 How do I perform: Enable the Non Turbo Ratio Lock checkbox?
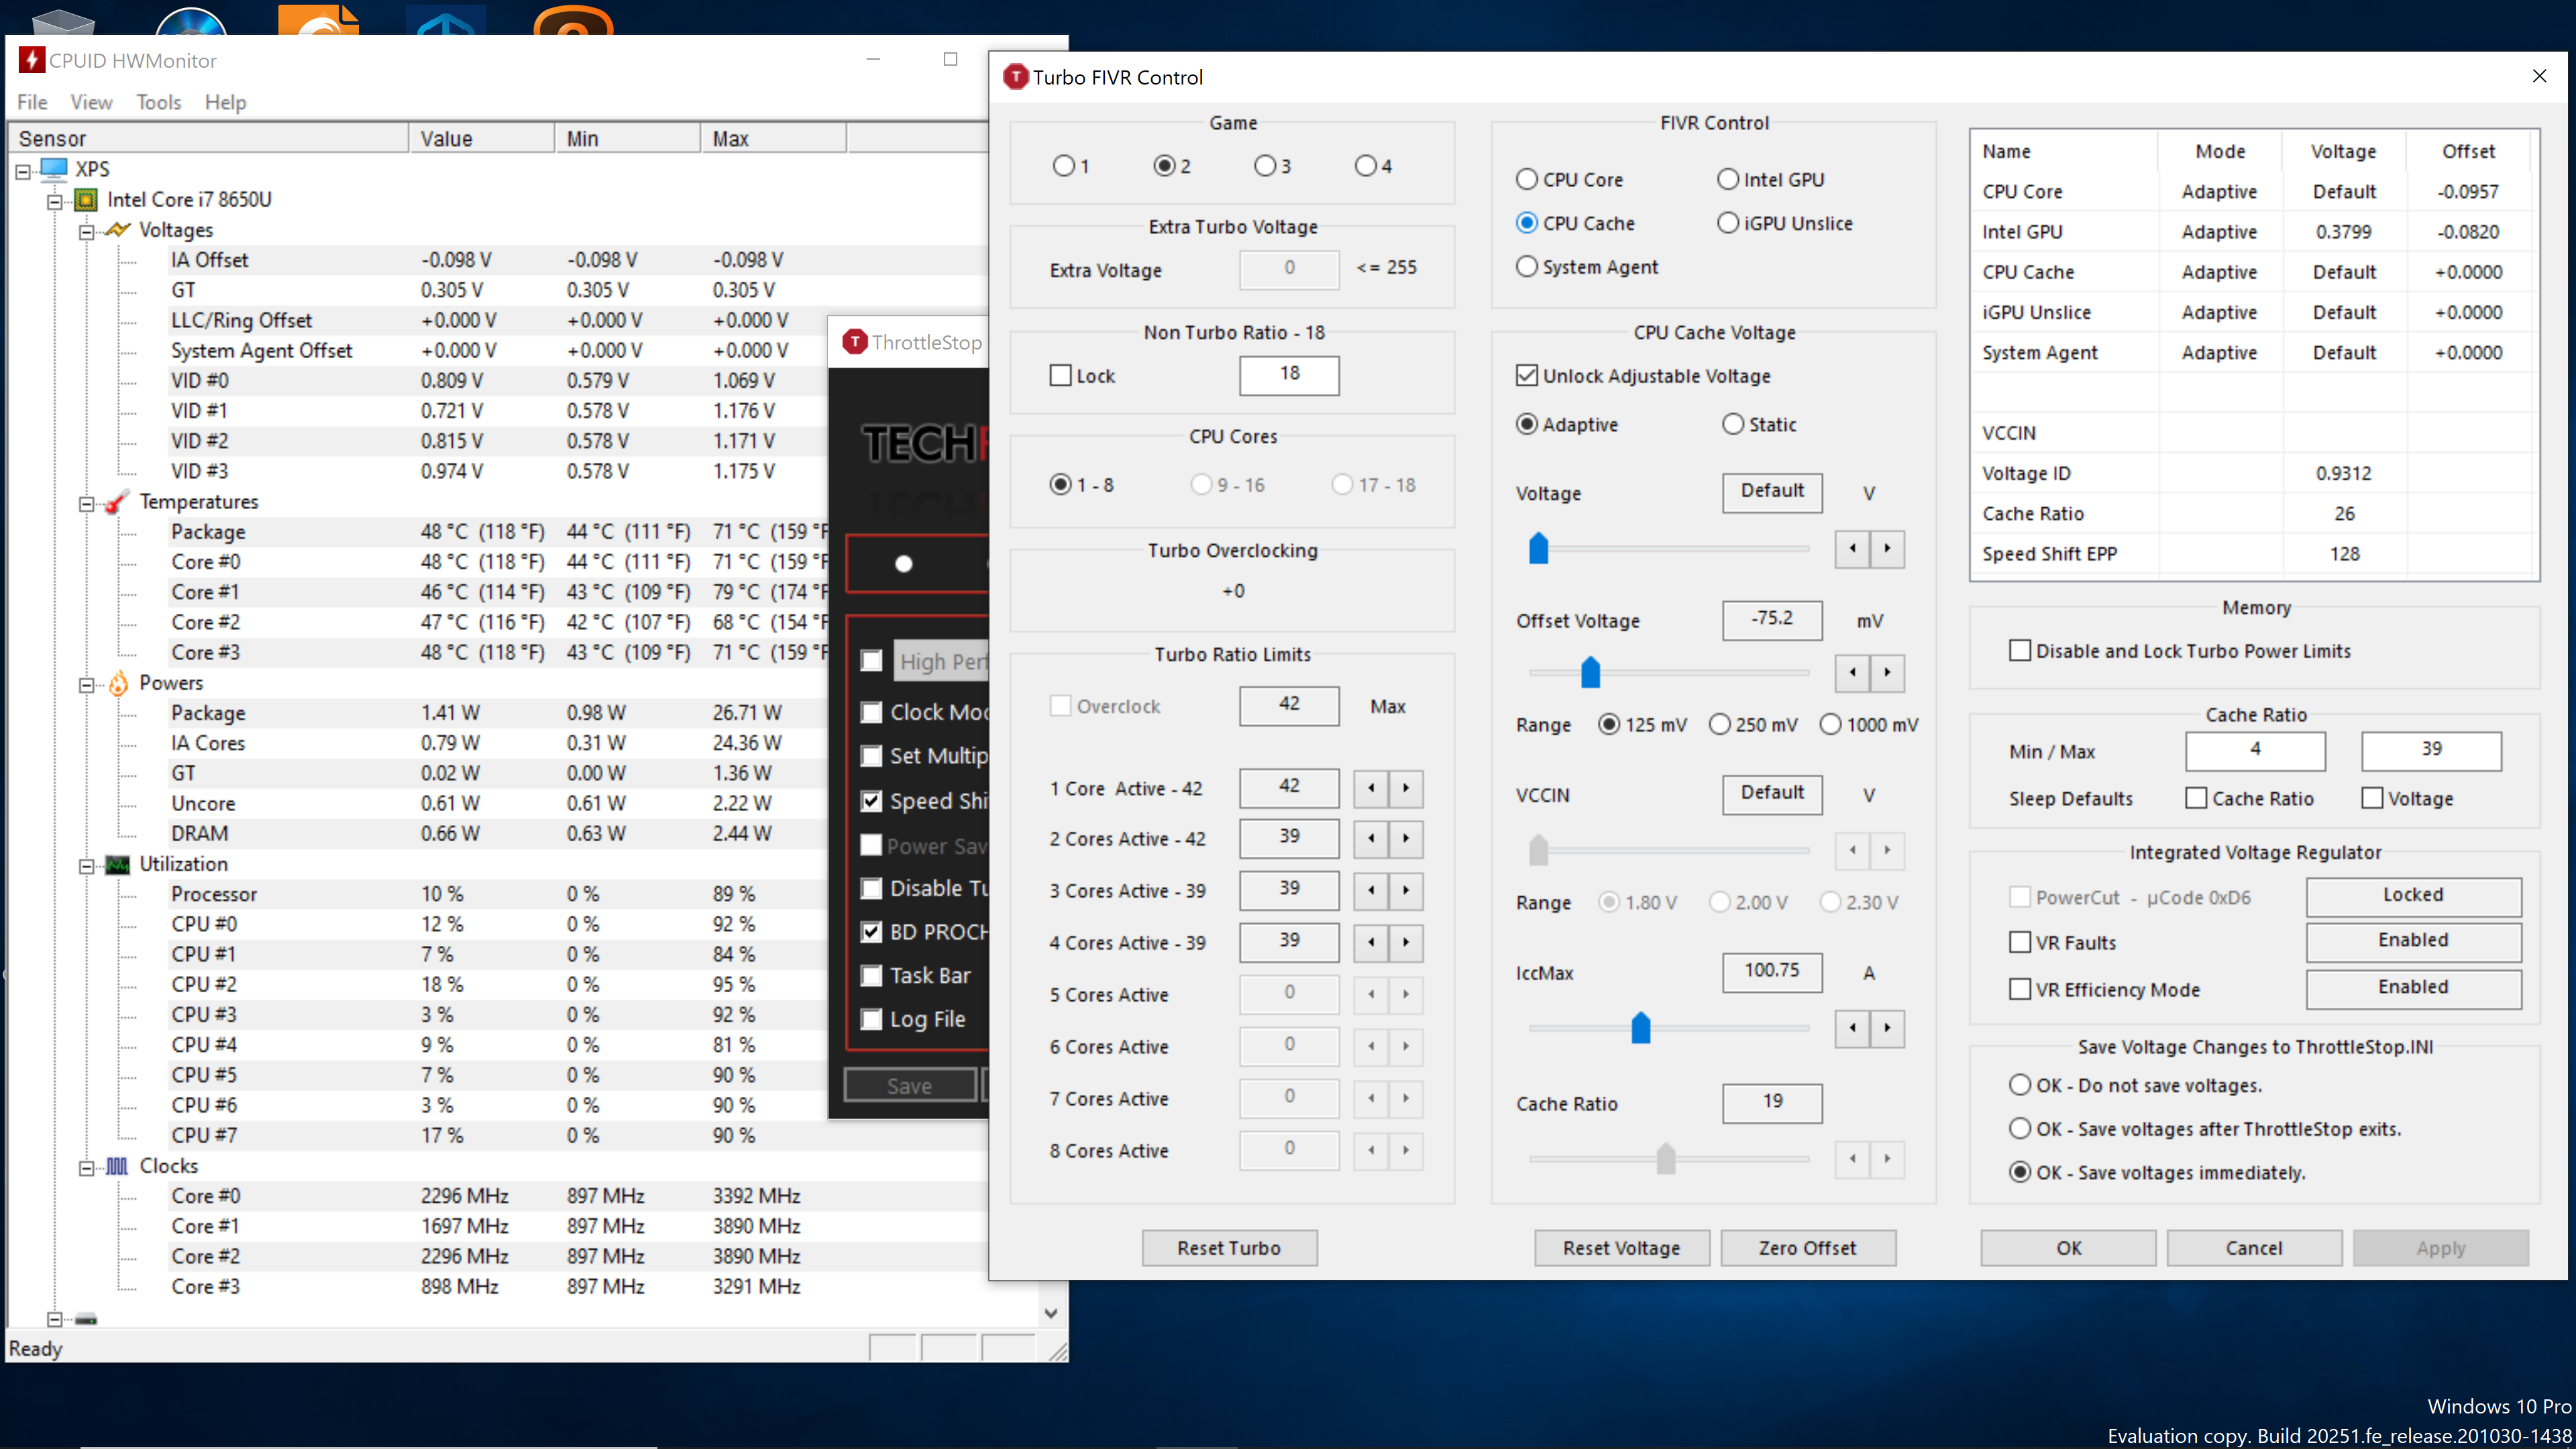point(1060,376)
